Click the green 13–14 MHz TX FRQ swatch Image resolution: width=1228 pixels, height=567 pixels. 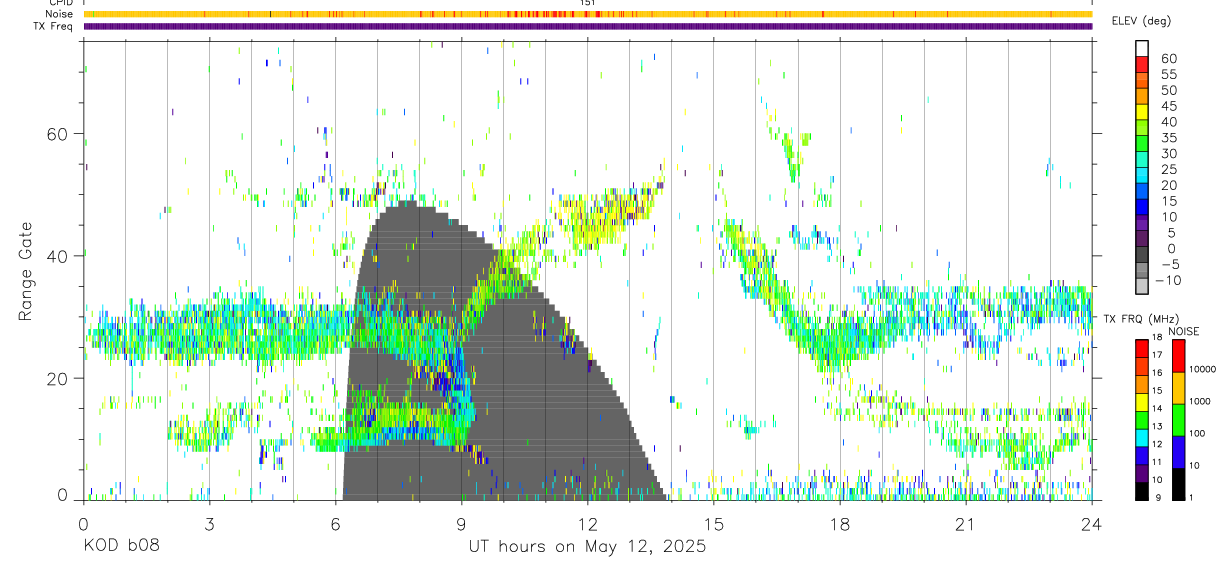[x=1142, y=419]
